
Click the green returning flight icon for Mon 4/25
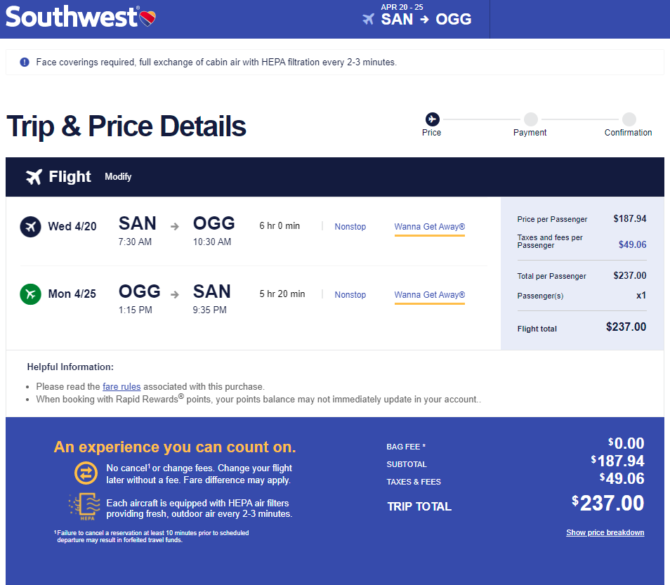(x=30, y=294)
